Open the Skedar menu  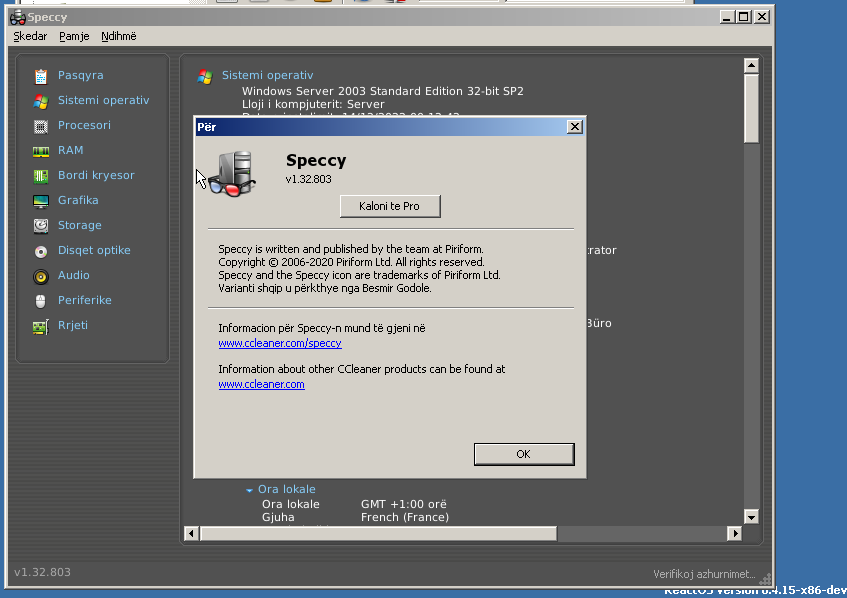tap(30, 36)
